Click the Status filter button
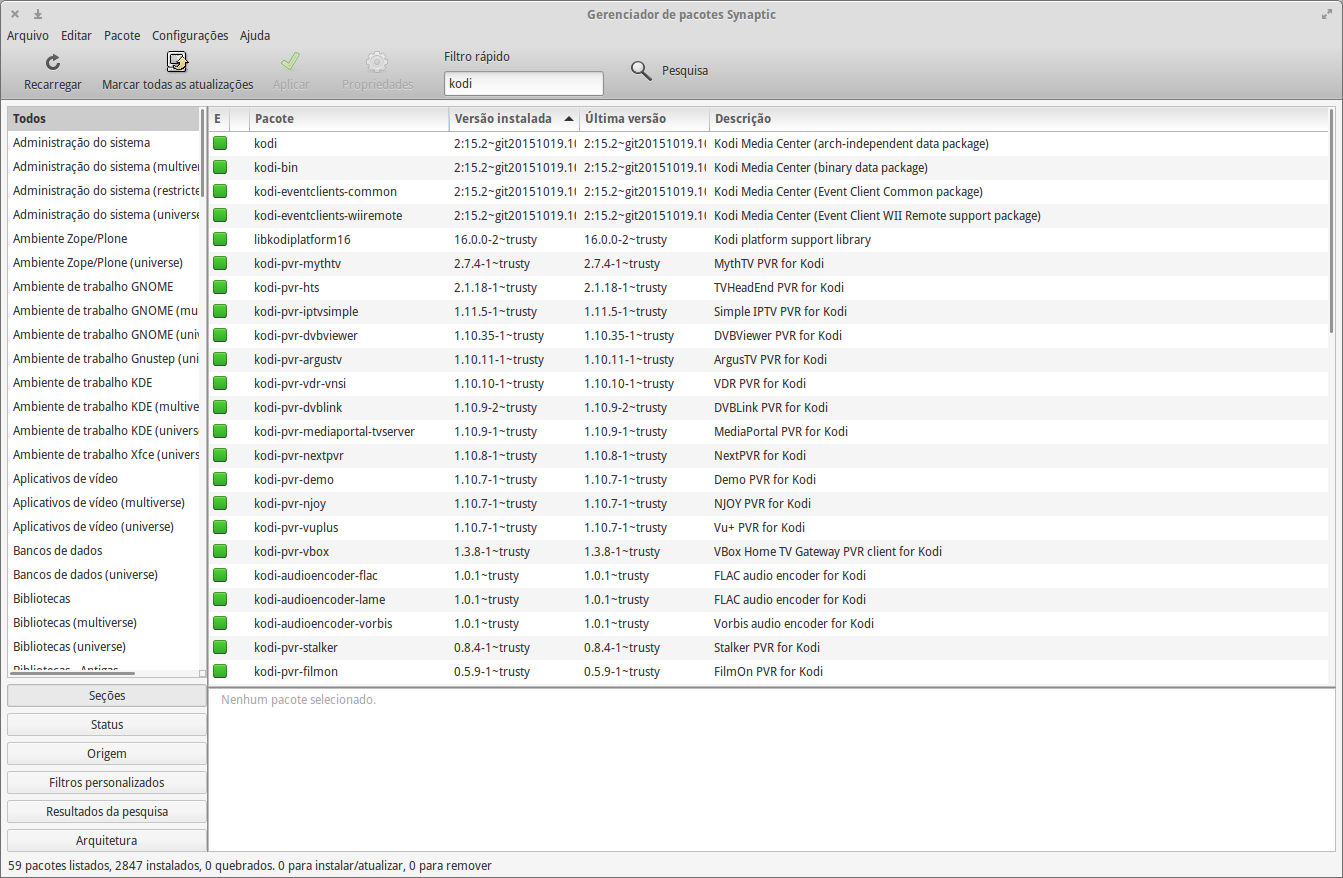 (x=107, y=724)
